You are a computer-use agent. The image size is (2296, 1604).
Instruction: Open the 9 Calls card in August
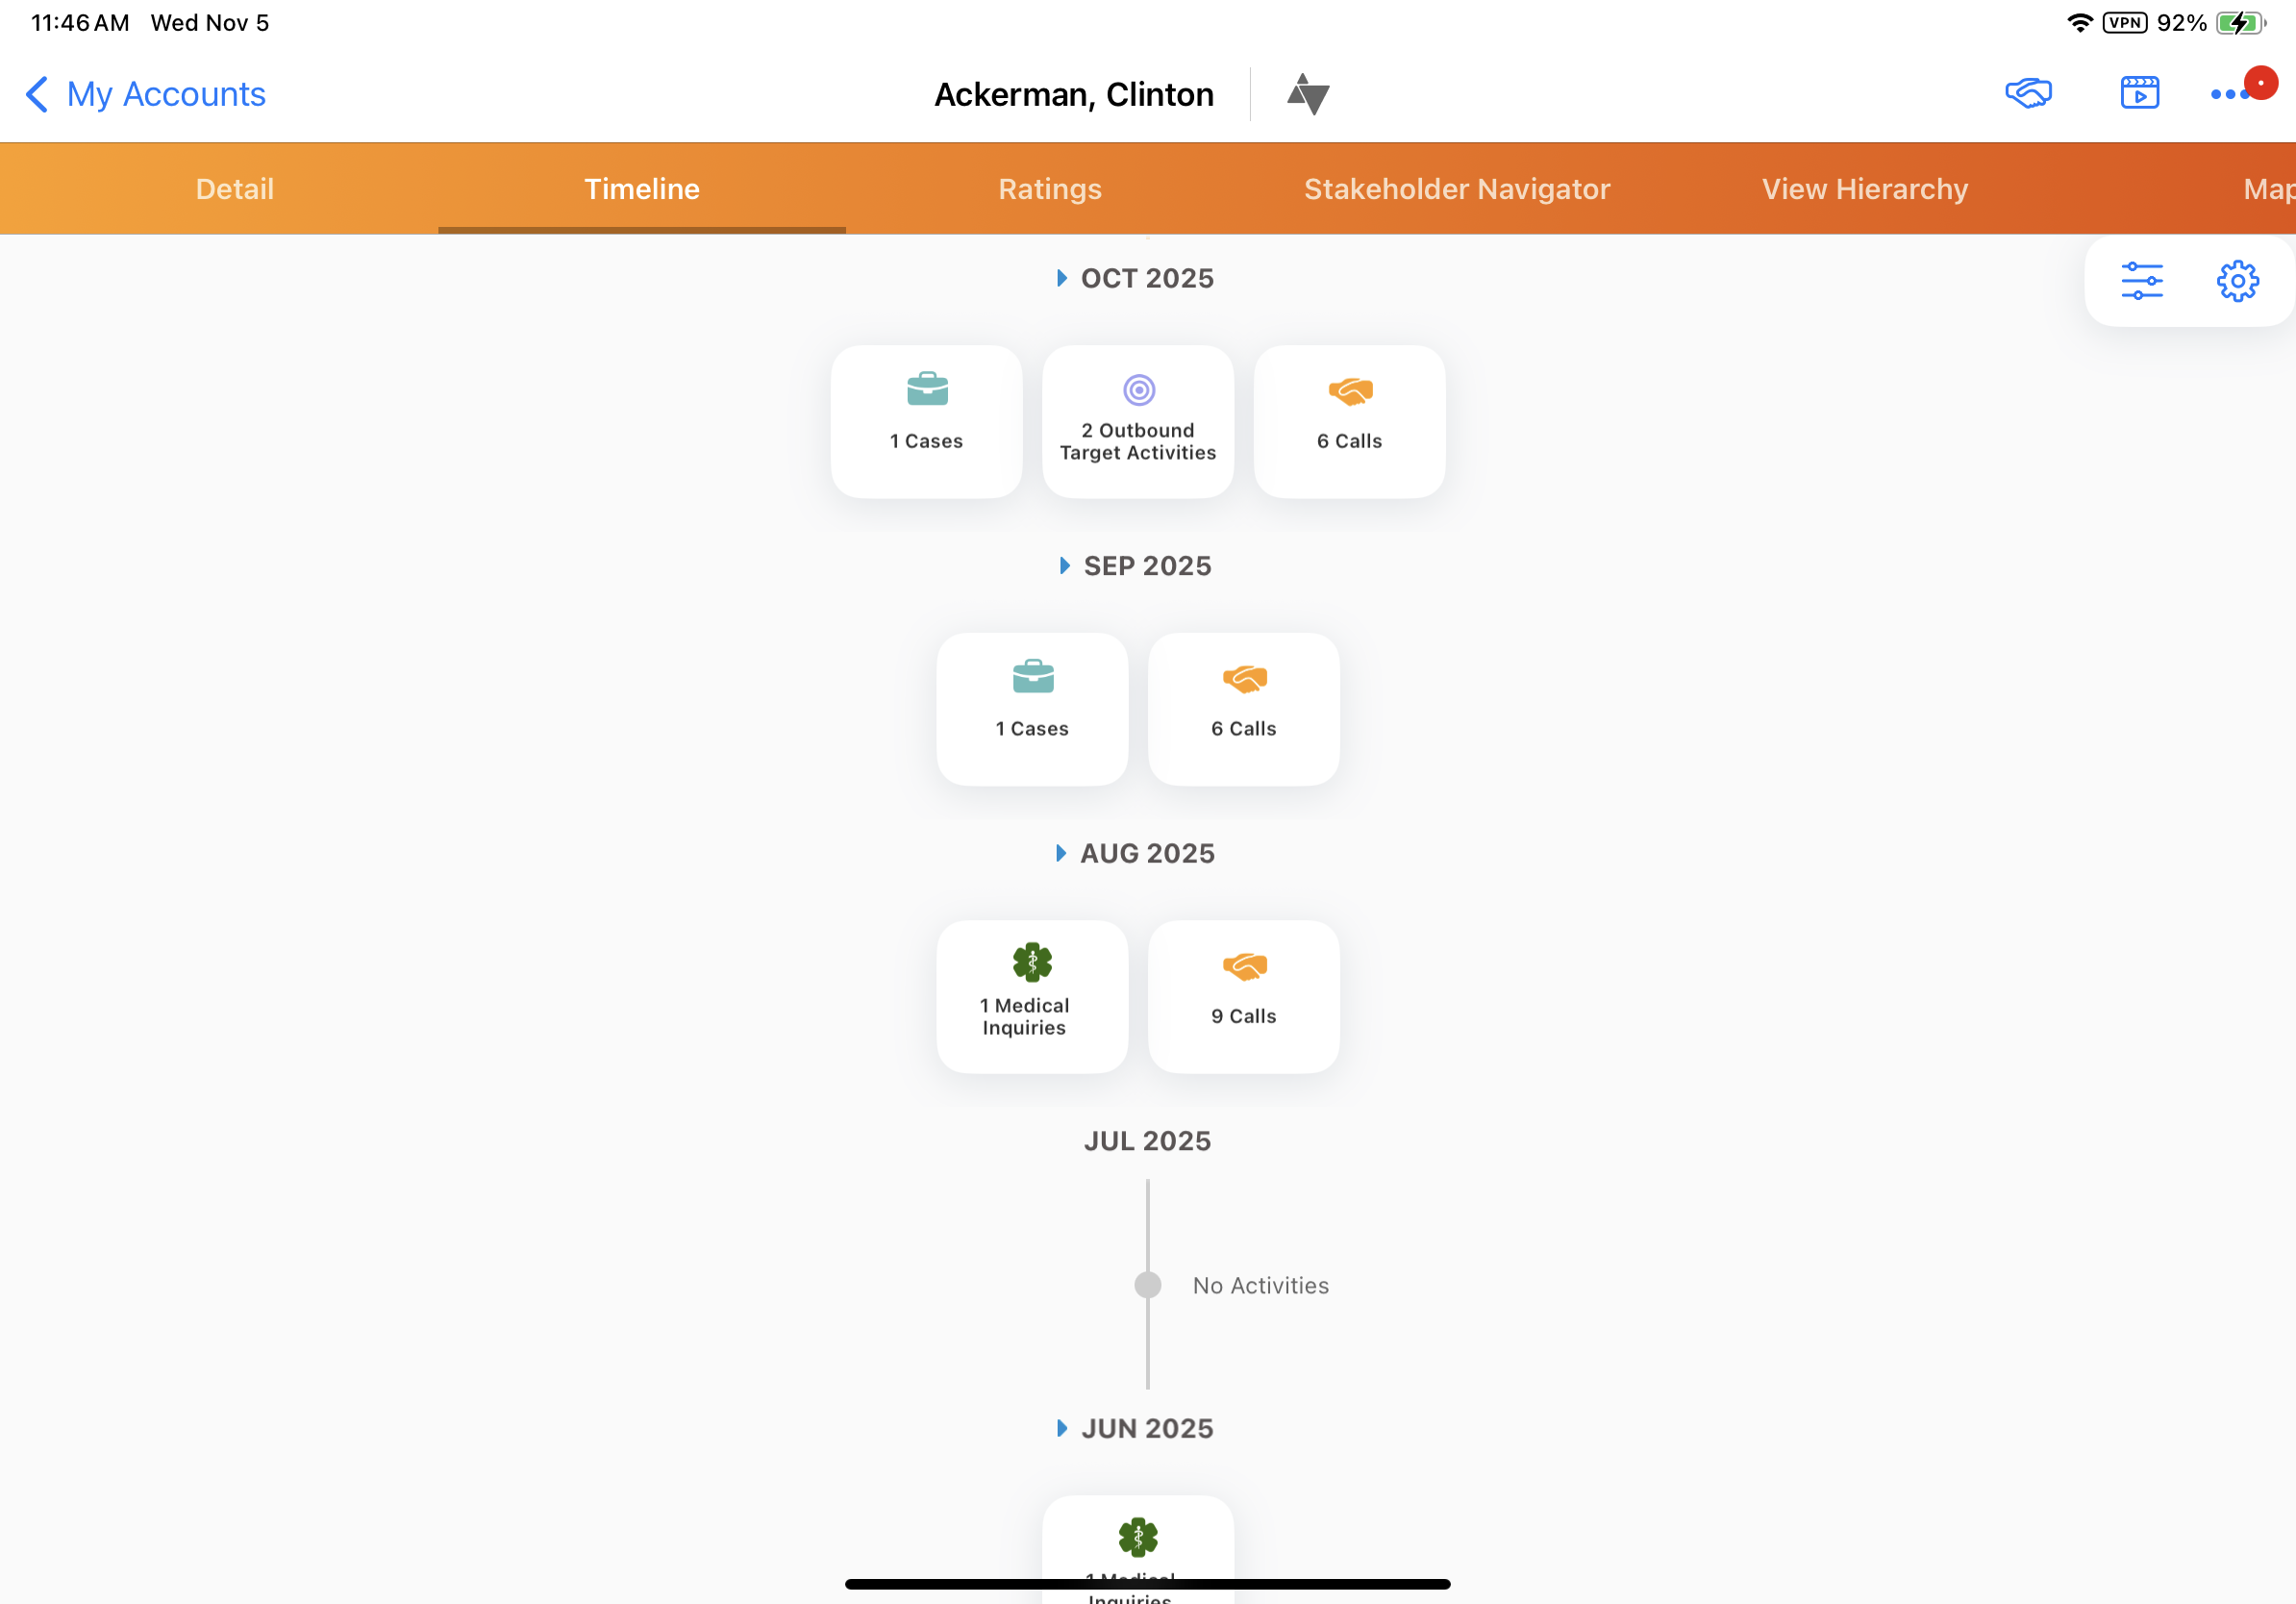tap(1243, 996)
